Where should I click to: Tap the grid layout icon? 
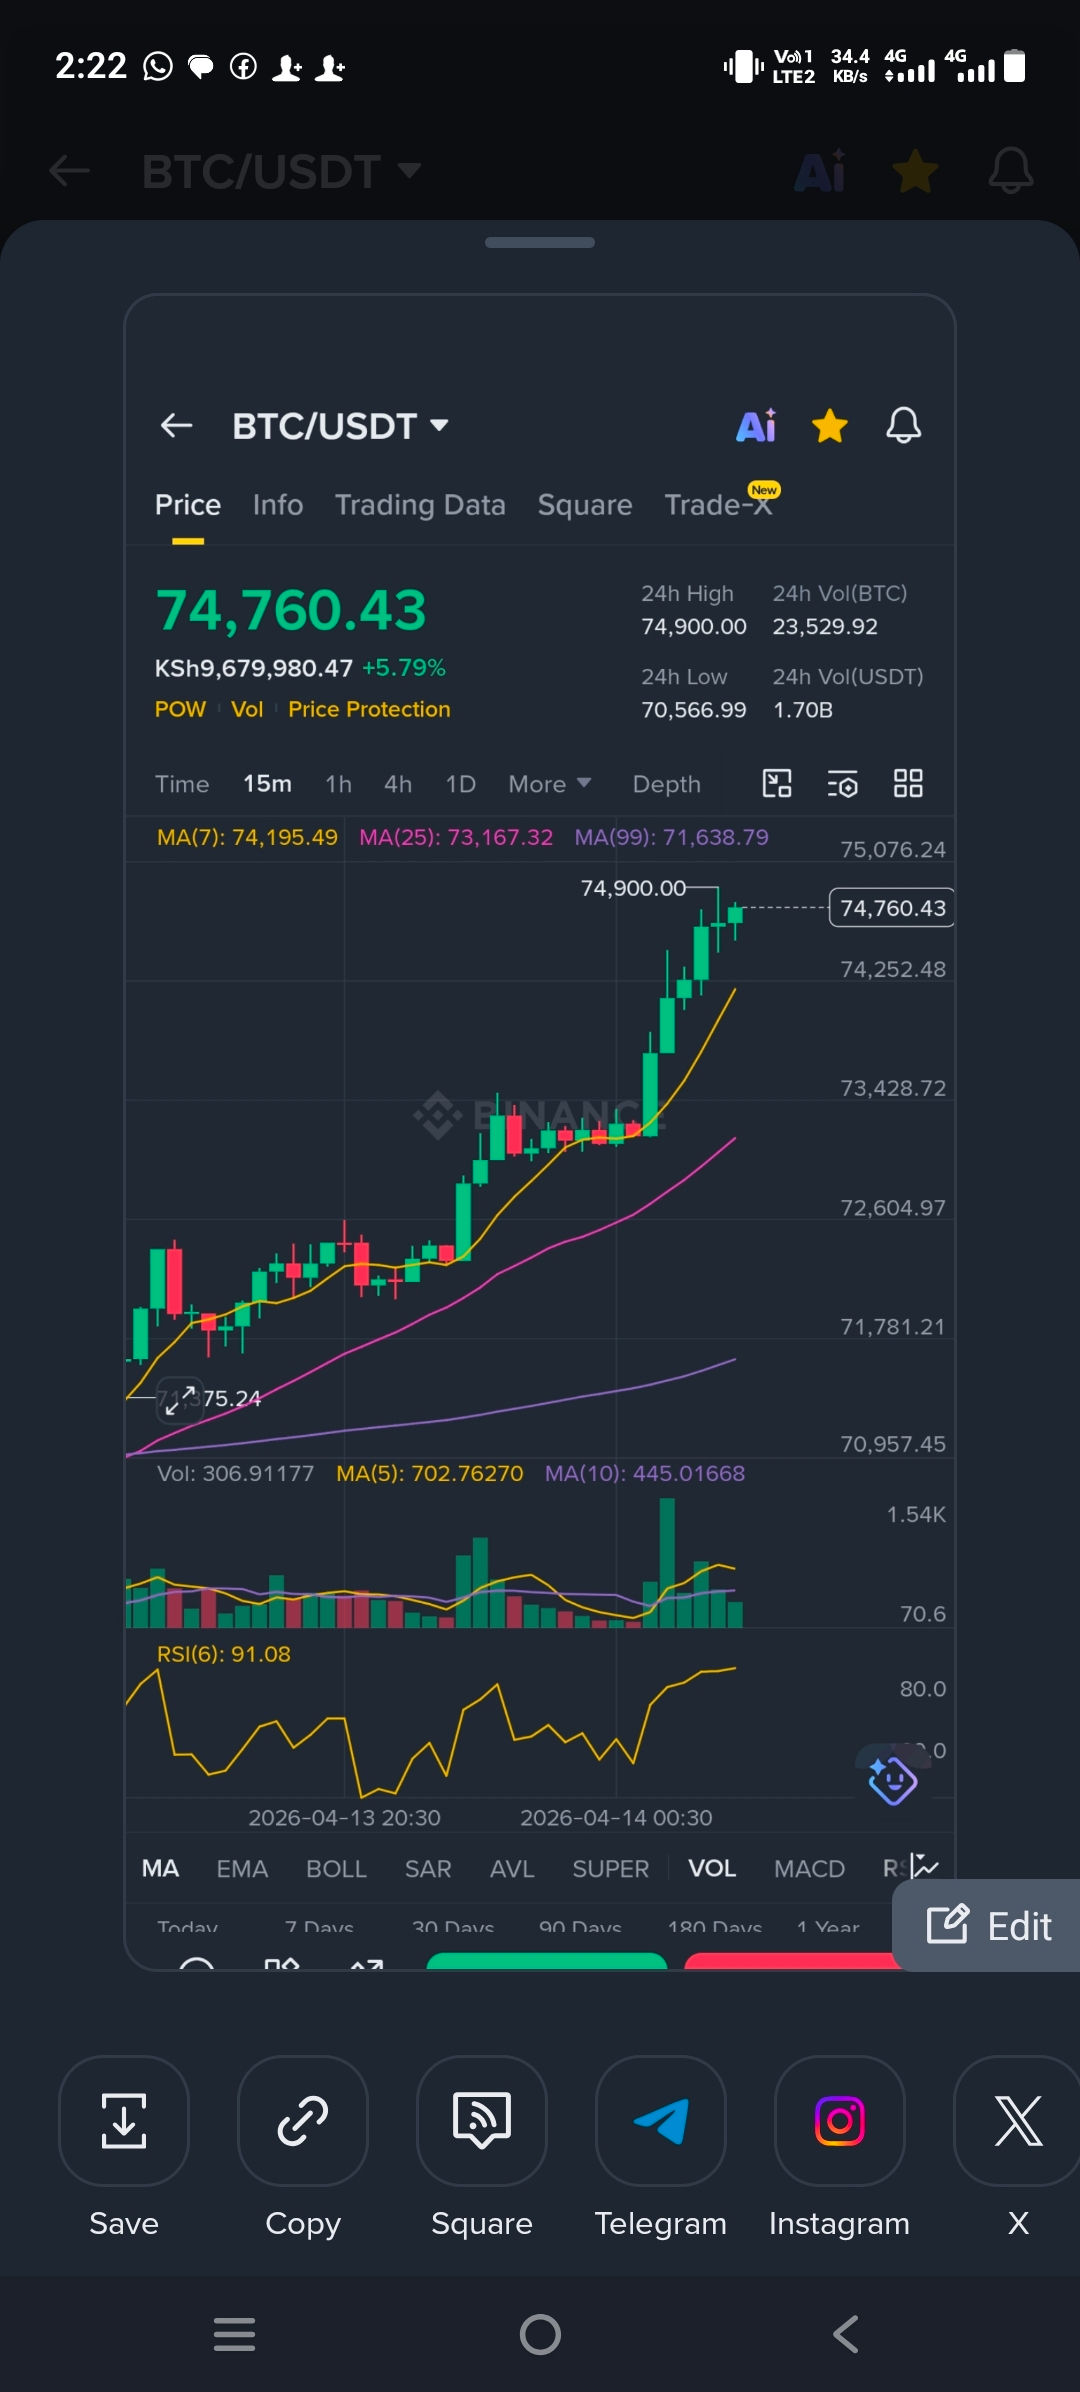click(908, 783)
